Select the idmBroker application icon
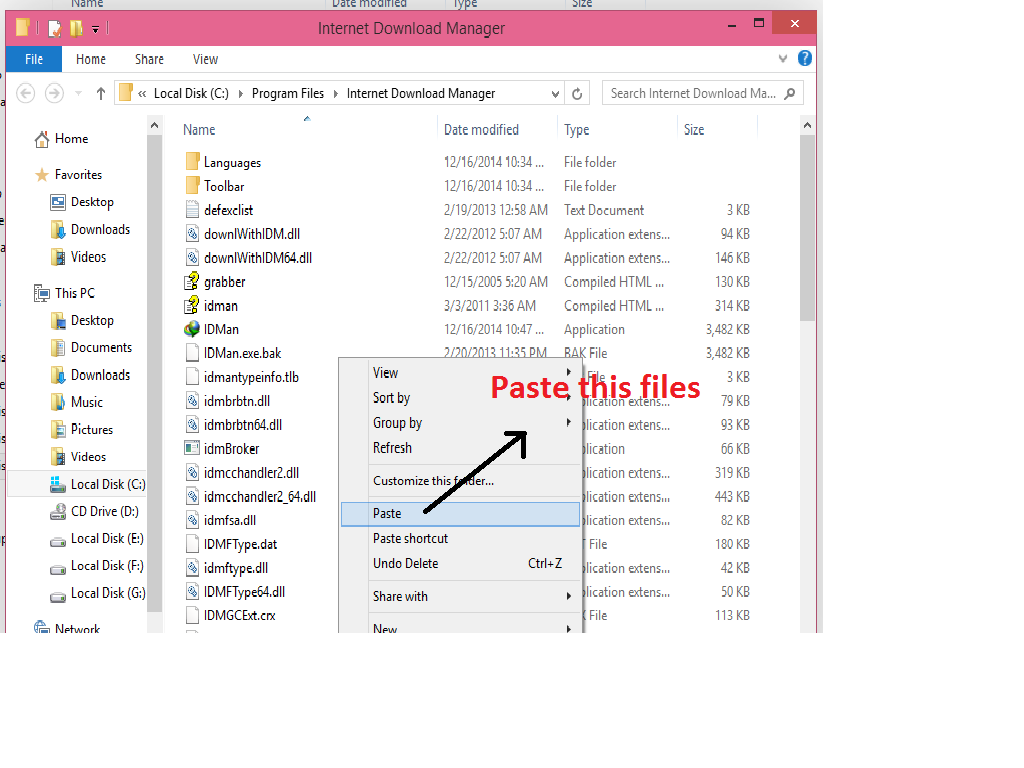1024x768 pixels. coord(191,448)
